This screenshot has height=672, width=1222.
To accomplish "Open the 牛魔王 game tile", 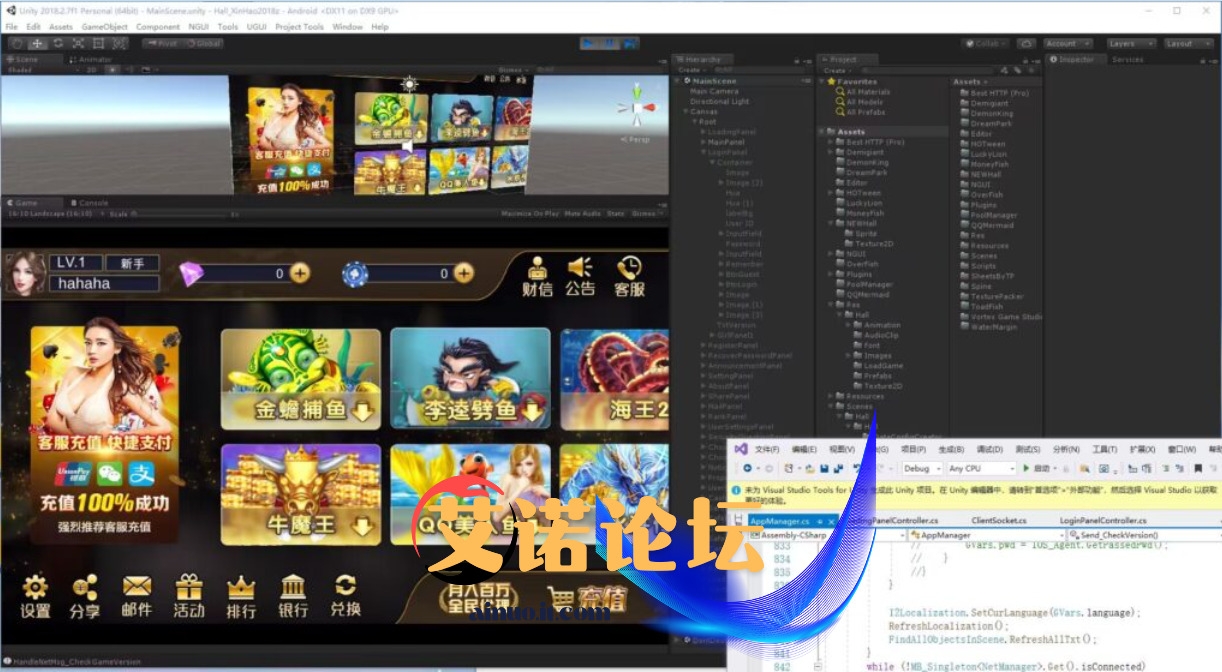I will (x=301, y=494).
